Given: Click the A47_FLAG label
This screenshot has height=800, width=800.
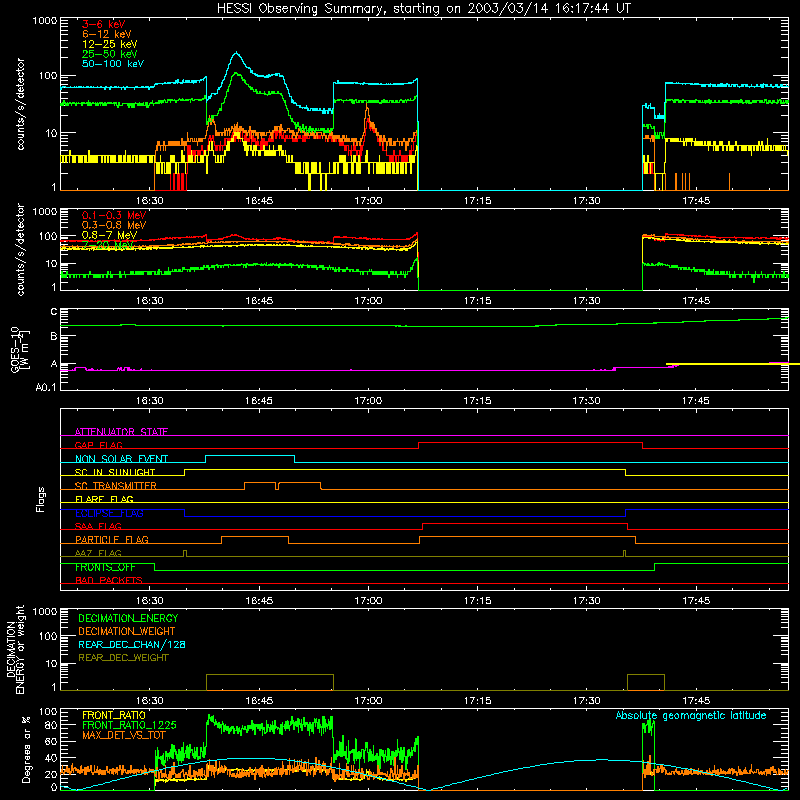Looking at the screenshot, I should 98,553.
